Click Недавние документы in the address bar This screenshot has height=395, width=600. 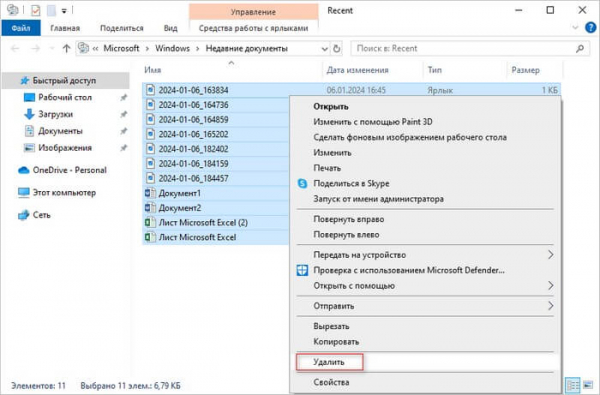click(246, 49)
